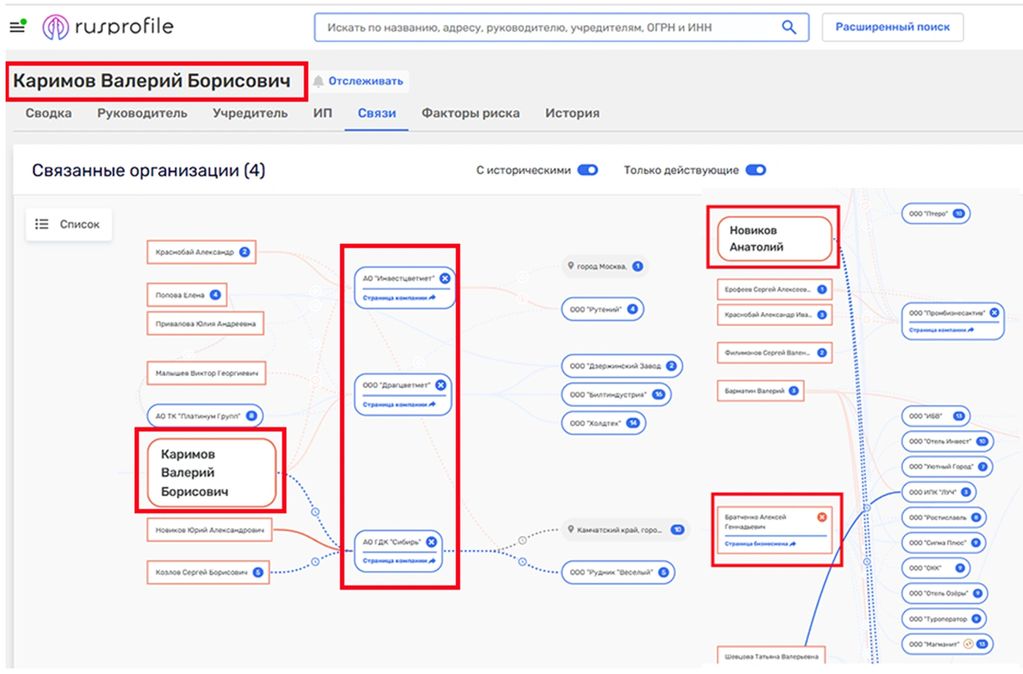Screen dimensions: 1023x674
Task: Expand the ООО "Рутений" node count badge
Action: [x=632, y=309]
